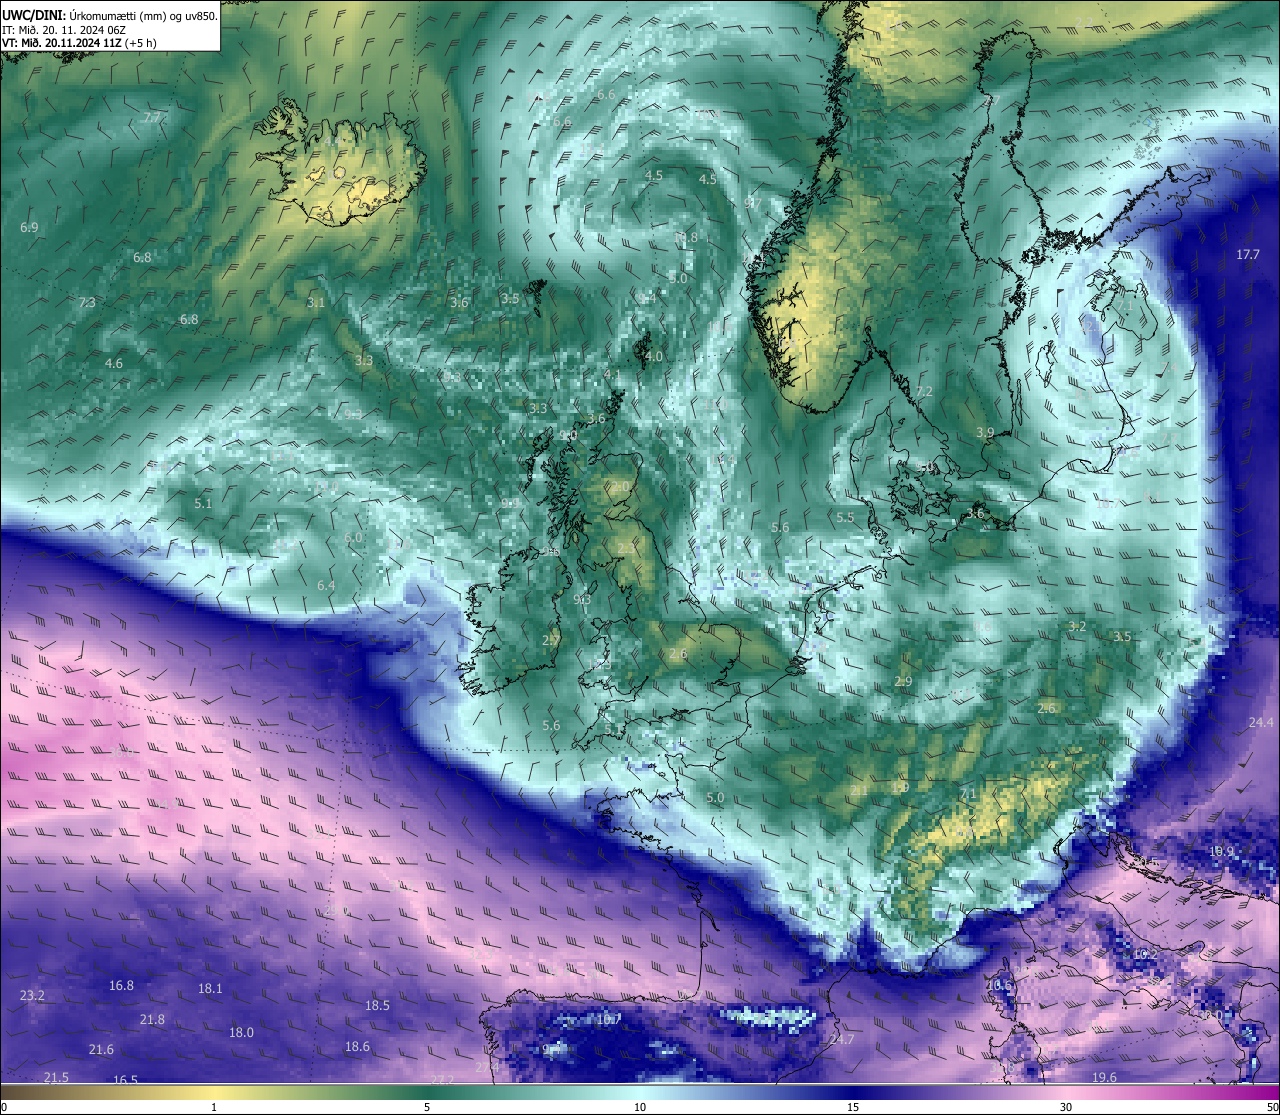This screenshot has width=1280, height=1115.
Task: Click the 7.2 value near Sweden
Action: tap(924, 391)
